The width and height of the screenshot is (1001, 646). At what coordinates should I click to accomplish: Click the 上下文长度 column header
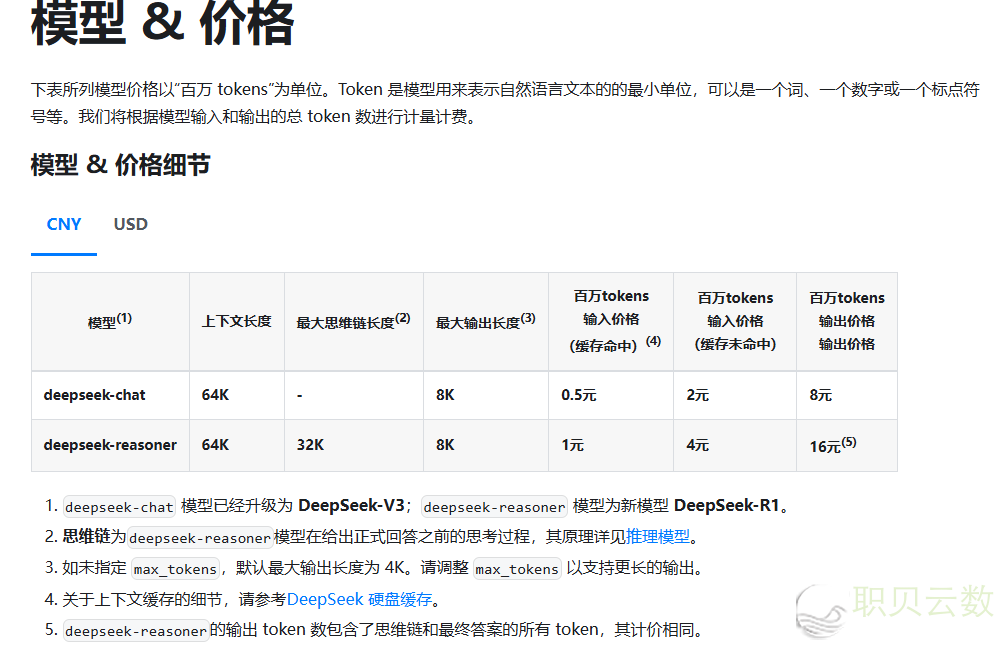coord(237,322)
